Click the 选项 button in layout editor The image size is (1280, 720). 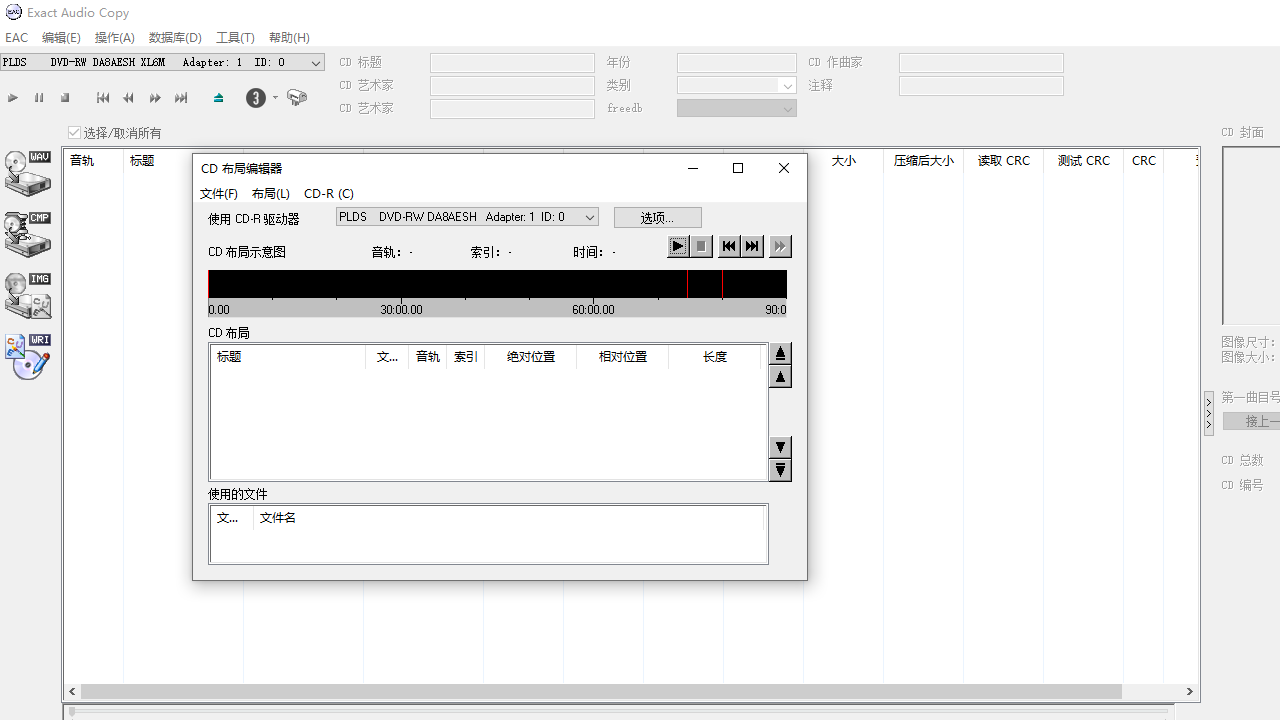coord(657,217)
